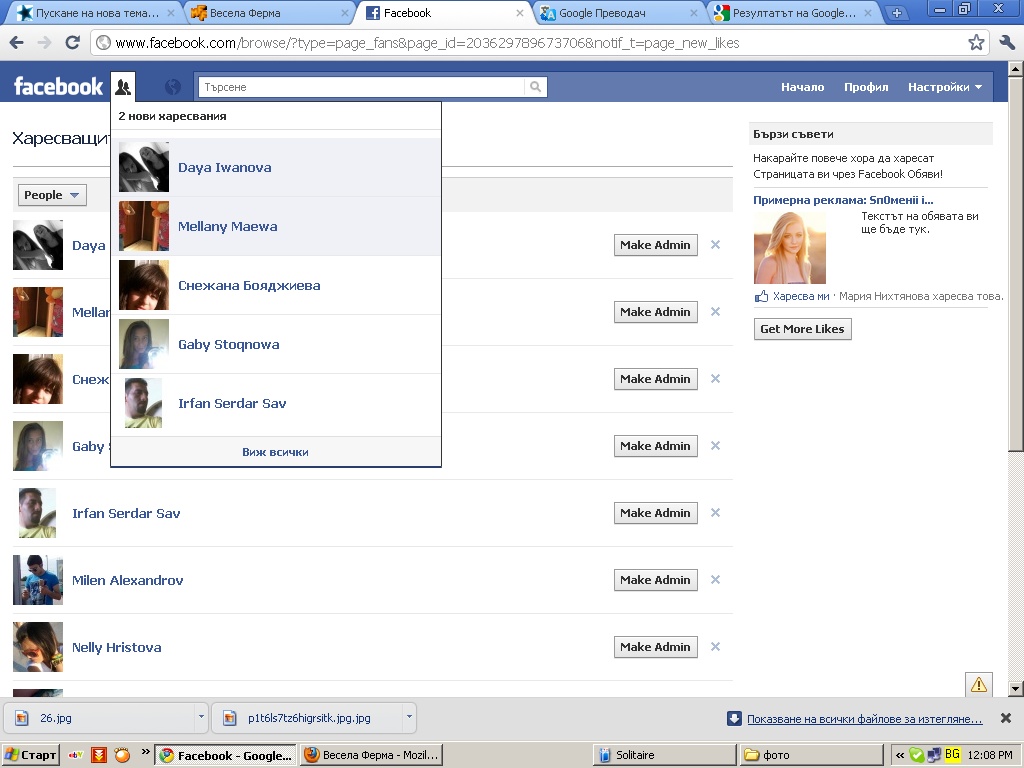Switch to the Google Преводач tab
Image resolution: width=1024 pixels, height=768 pixels.
pos(617,13)
